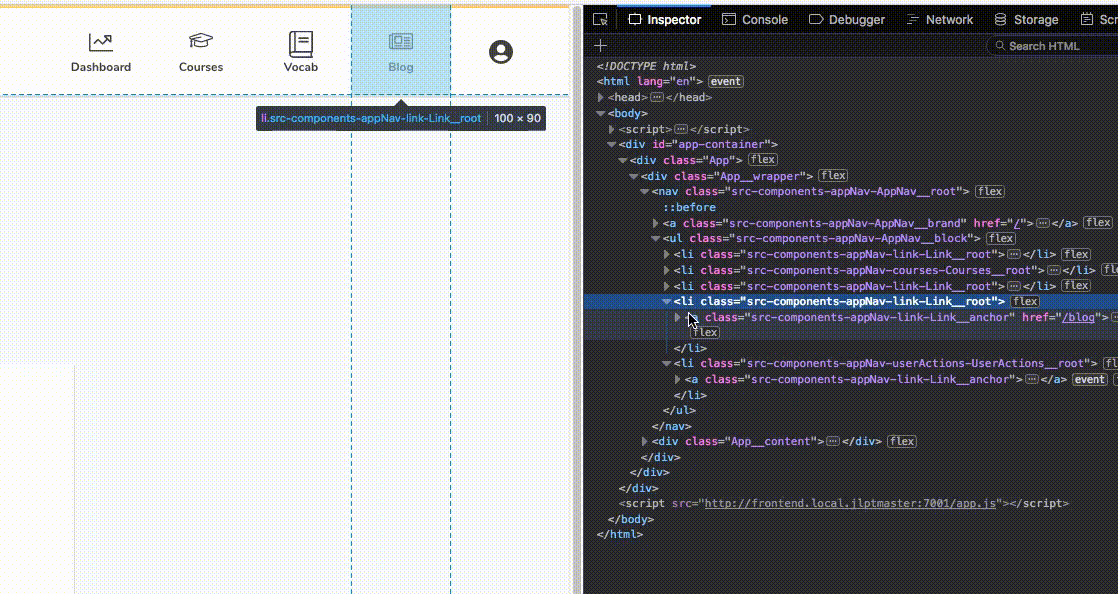
Task: Expand the AppNav__brand anchor node
Action: click(656, 223)
